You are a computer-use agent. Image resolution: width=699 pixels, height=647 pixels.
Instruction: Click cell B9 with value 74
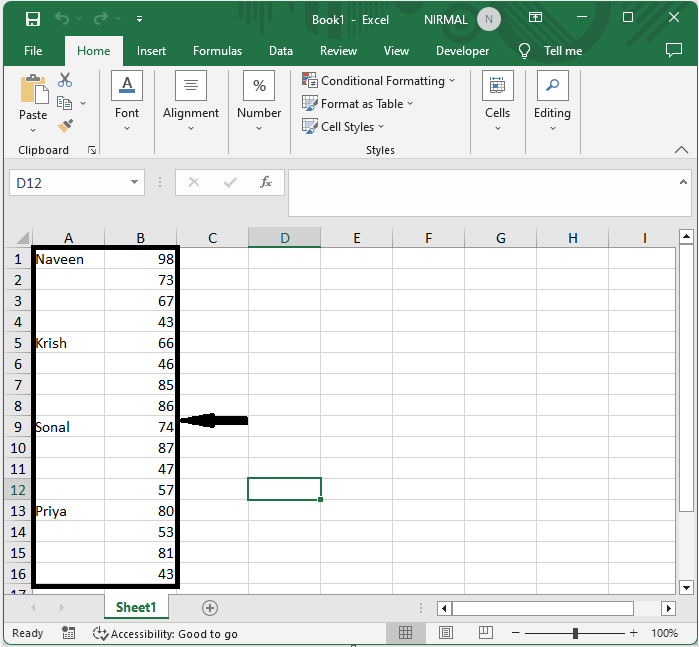140,427
